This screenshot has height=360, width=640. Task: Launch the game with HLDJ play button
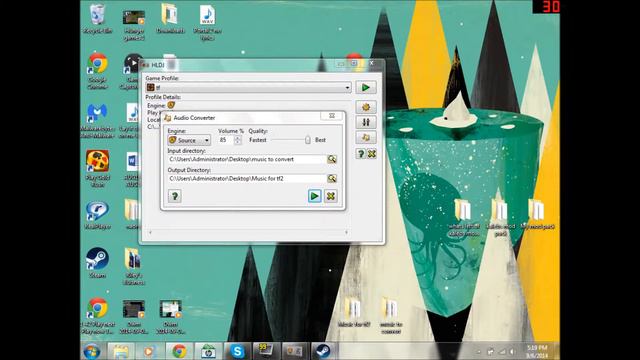tap(366, 87)
